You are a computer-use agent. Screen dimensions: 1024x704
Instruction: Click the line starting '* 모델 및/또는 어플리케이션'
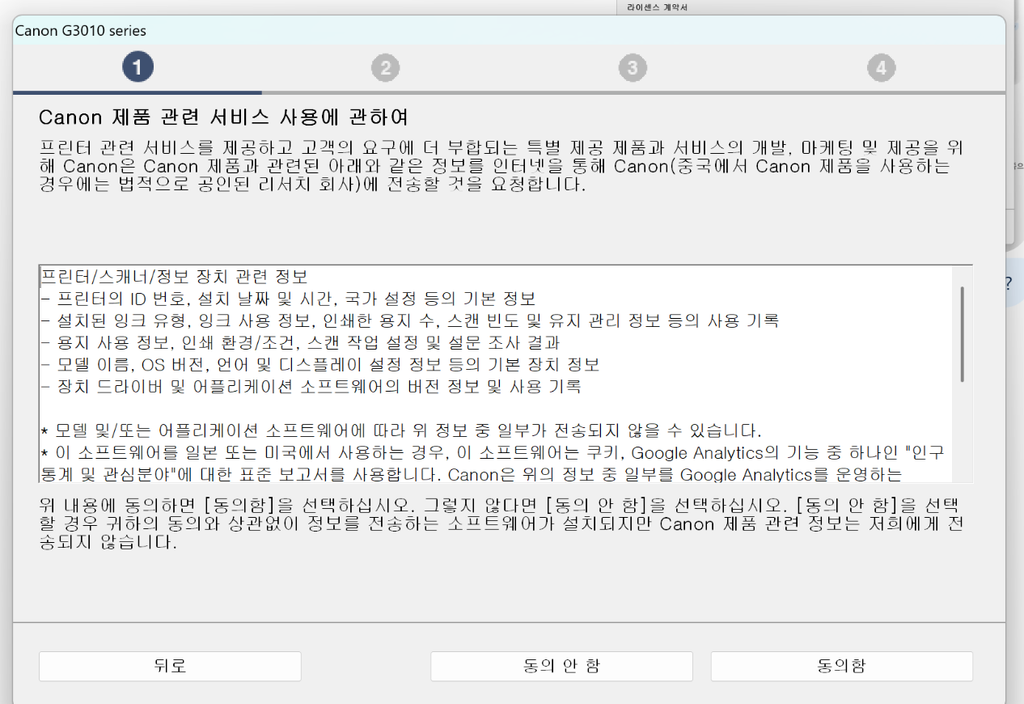coord(401,431)
